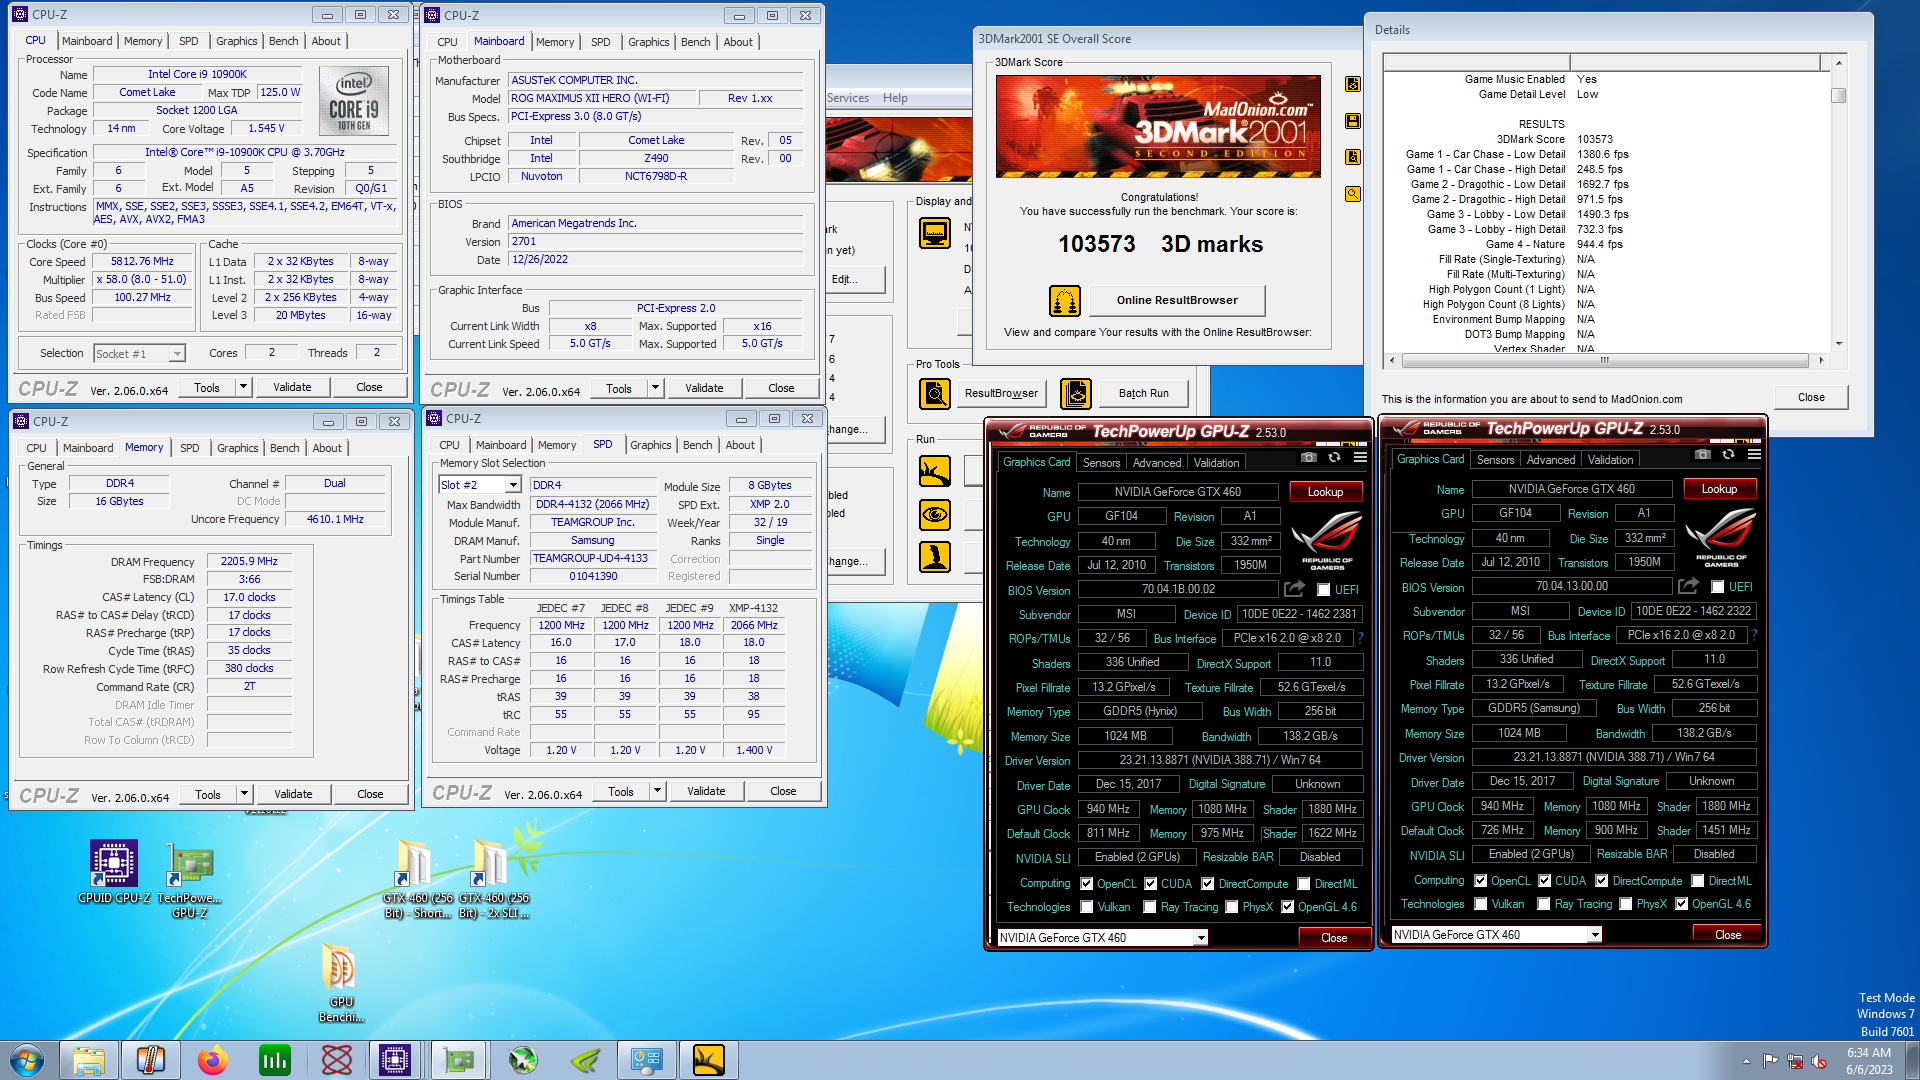The height and width of the screenshot is (1080, 1920).
Task: Open Firefox from the taskbar
Action: pyautogui.click(x=212, y=1060)
